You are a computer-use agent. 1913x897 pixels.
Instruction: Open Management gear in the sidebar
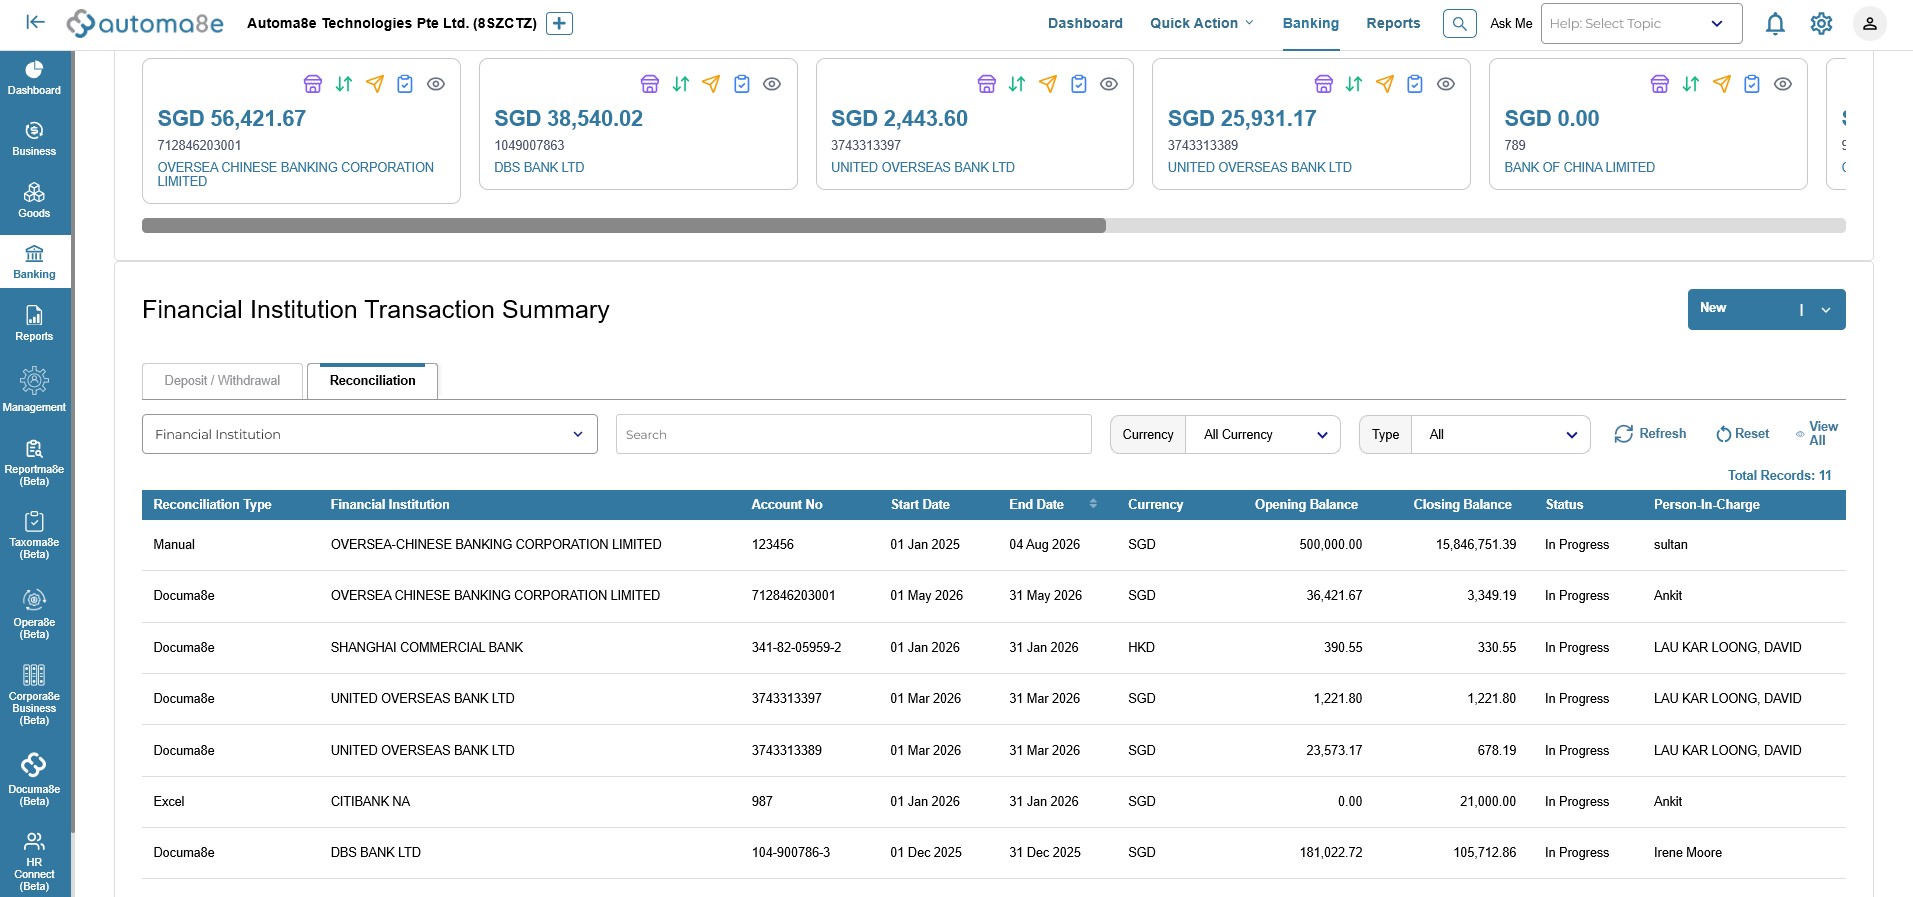pyautogui.click(x=34, y=389)
